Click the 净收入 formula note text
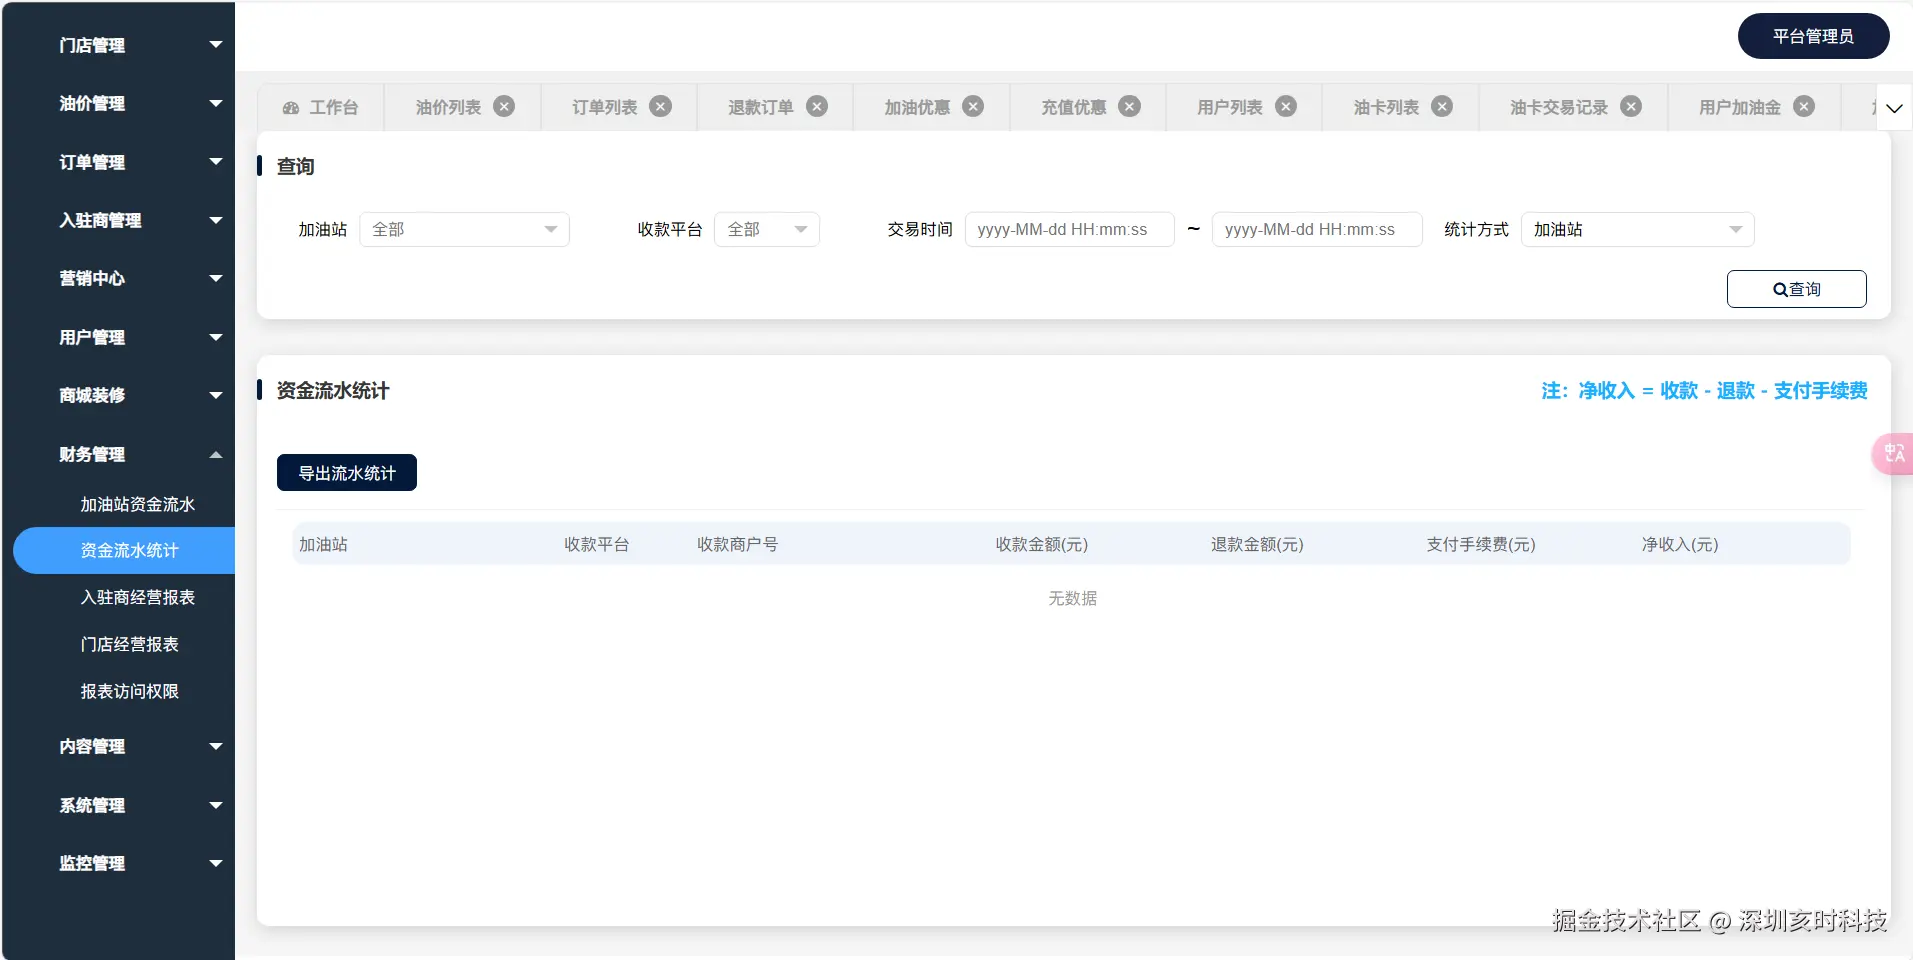 (1704, 390)
